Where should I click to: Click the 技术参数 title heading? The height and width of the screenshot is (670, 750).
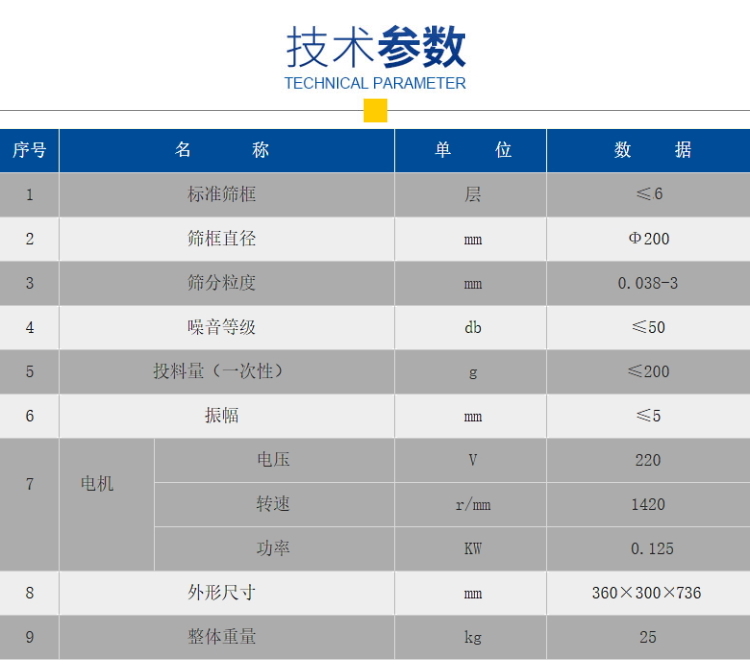click(375, 47)
